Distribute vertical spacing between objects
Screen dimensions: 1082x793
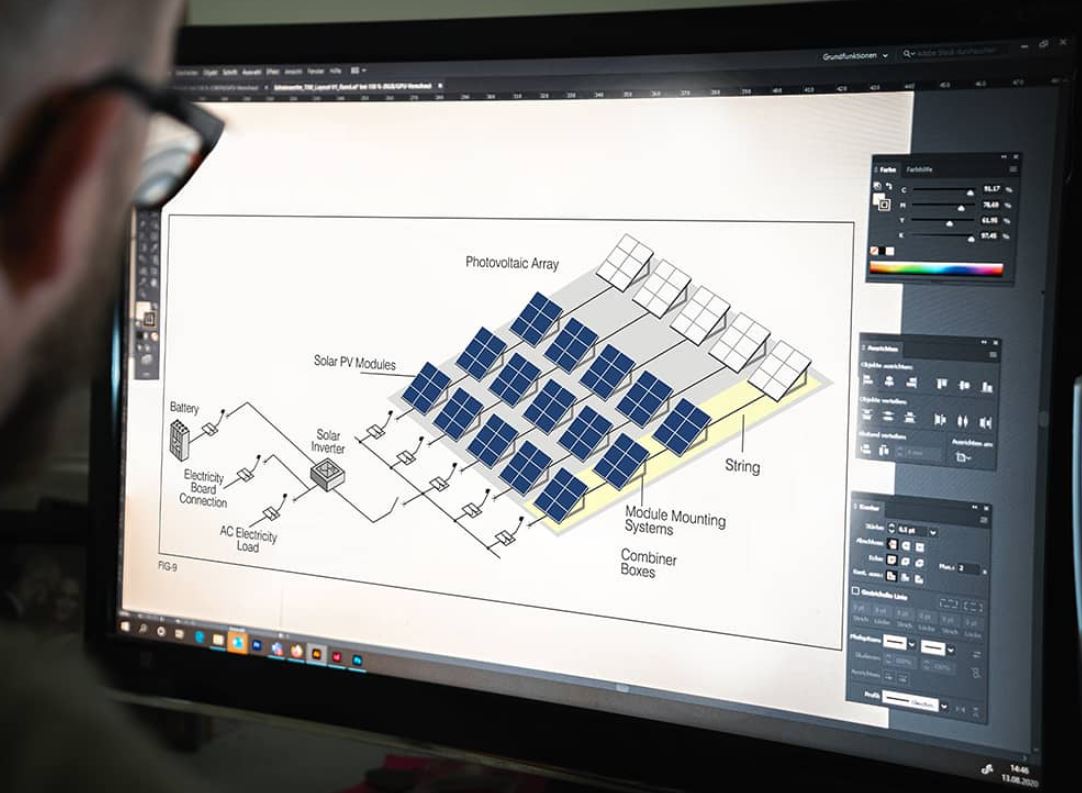pyautogui.click(x=865, y=449)
